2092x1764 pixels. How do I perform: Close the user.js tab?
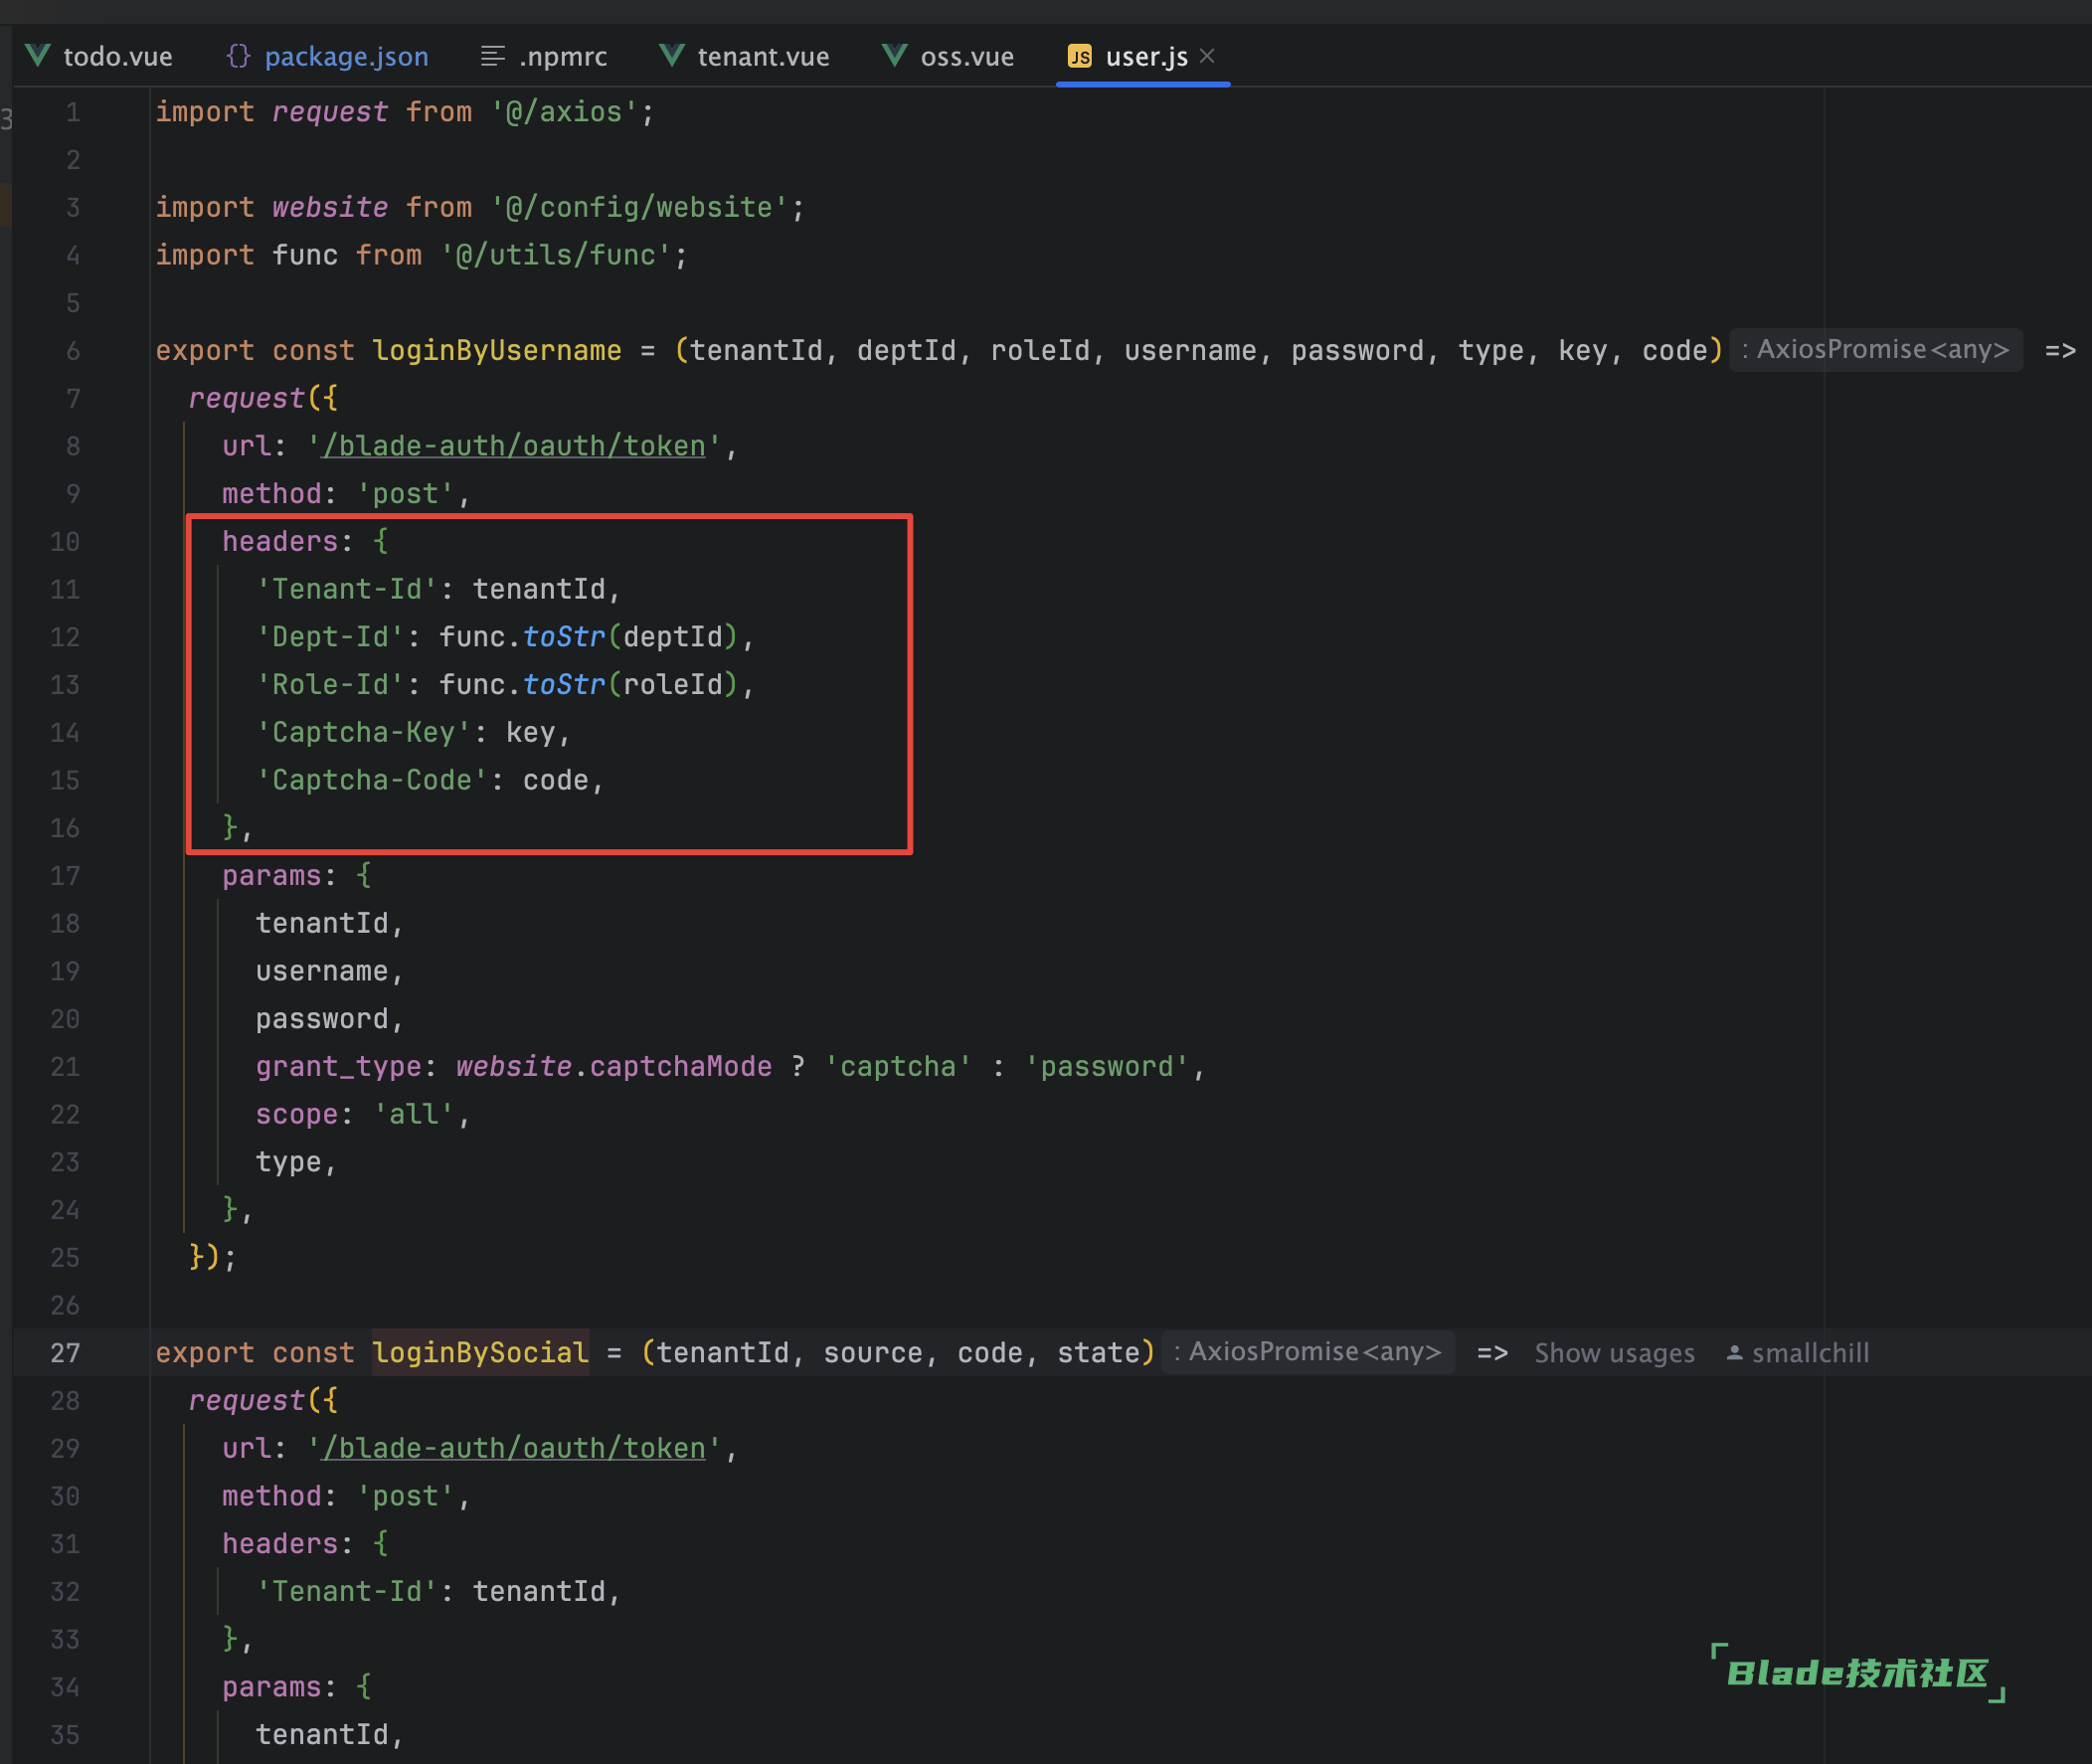tap(1207, 56)
